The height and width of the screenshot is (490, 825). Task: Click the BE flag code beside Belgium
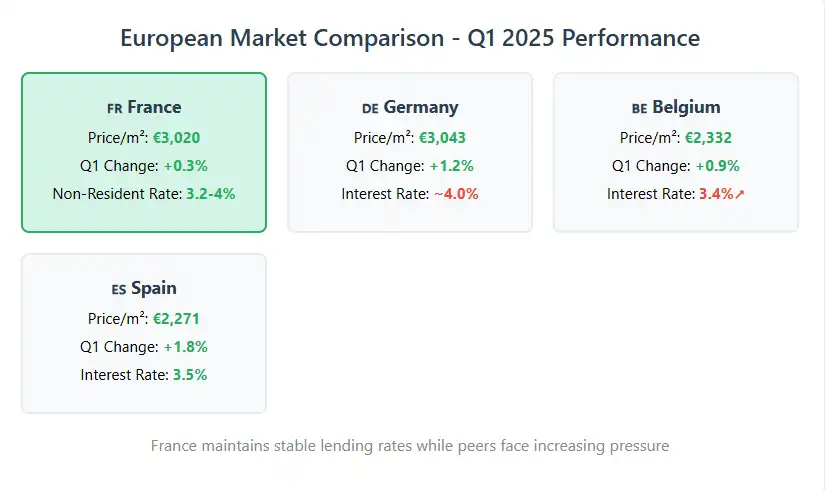(639, 108)
